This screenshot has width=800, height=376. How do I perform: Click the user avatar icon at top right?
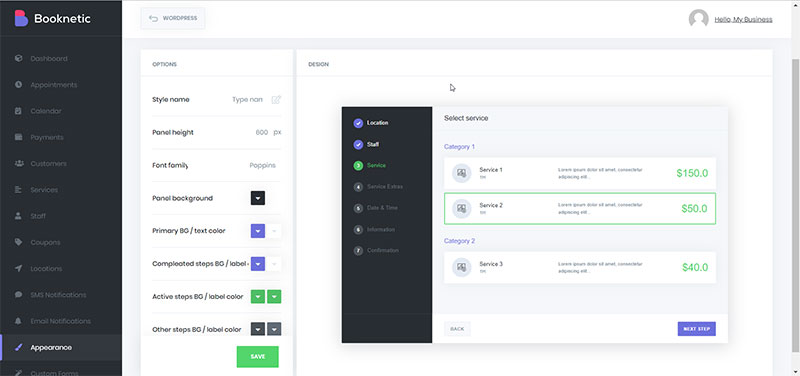click(698, 19)
